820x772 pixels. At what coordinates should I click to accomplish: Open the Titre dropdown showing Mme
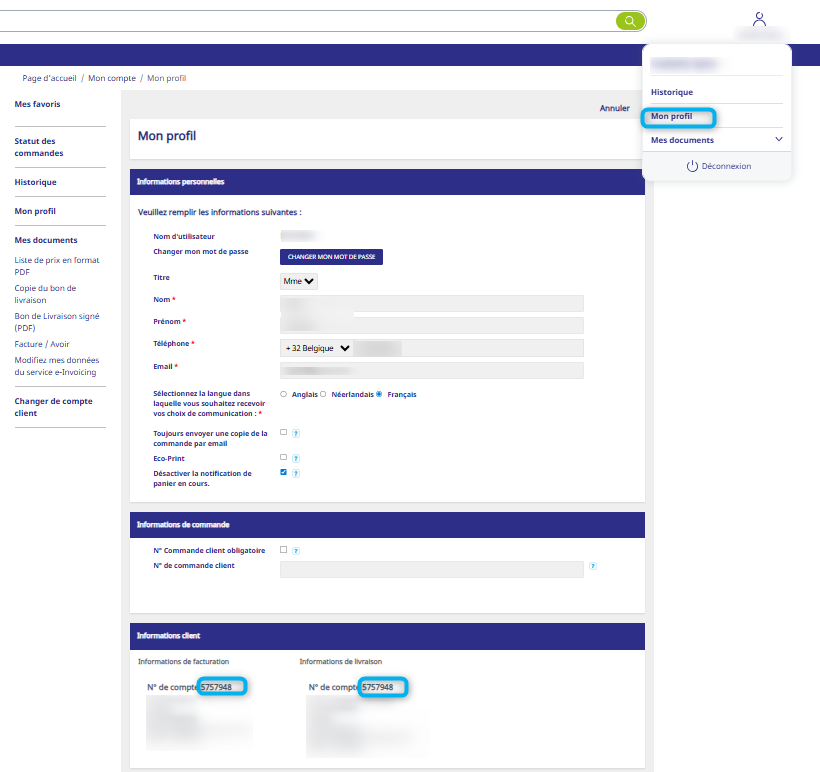[299, 282]
